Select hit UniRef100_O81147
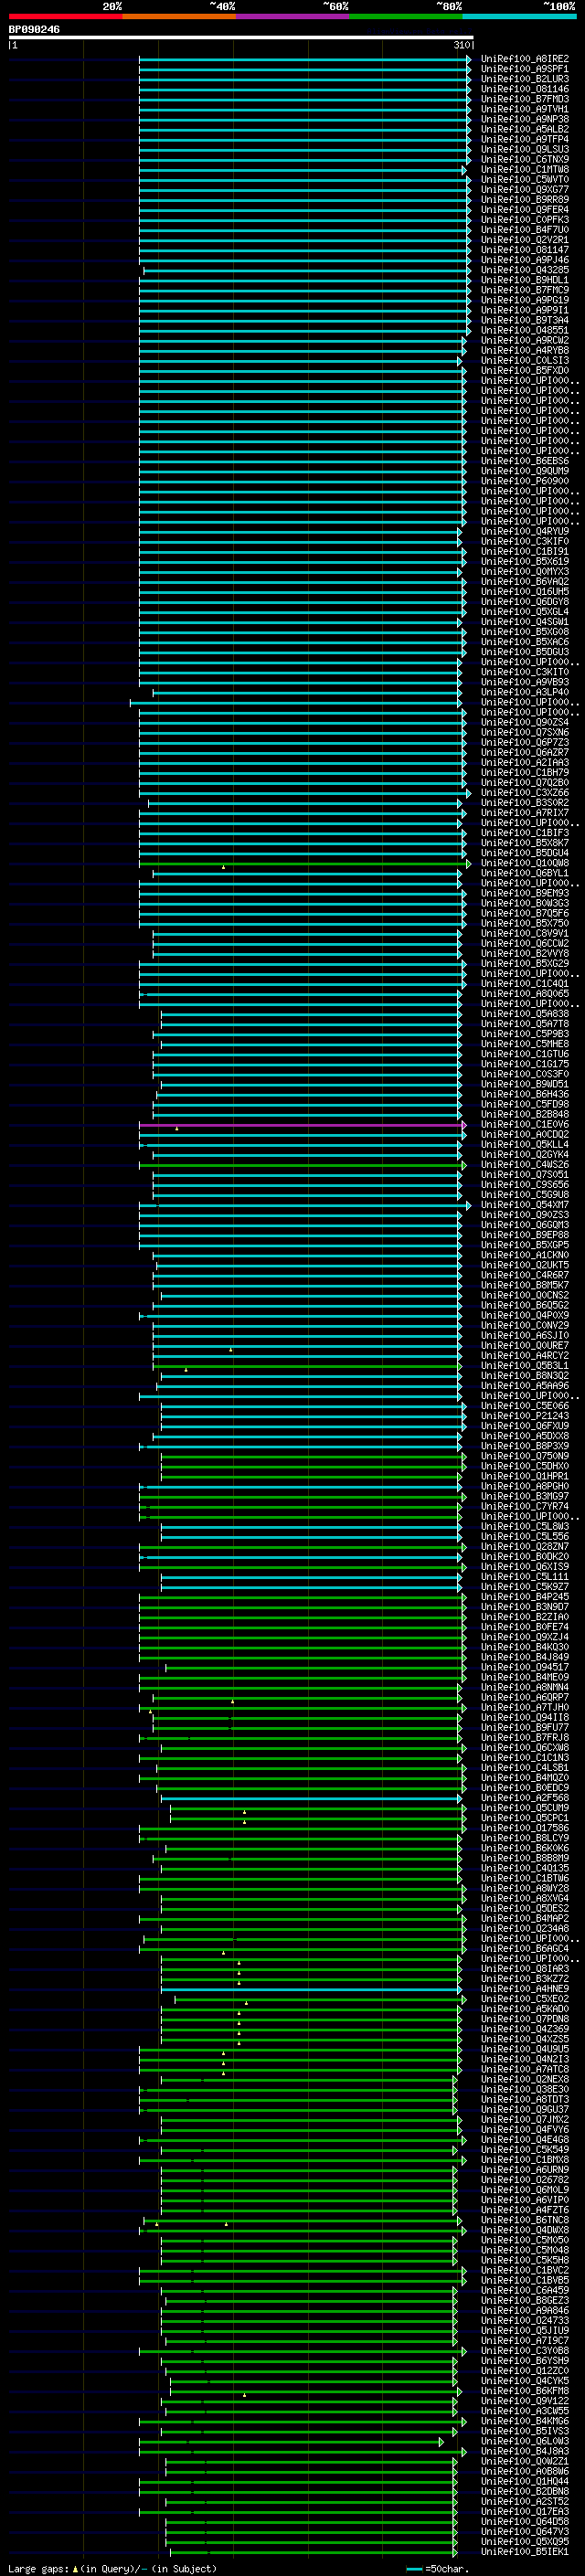Image resolution: width=585 pixels, height=2576 pixels. tap(525, 250)
